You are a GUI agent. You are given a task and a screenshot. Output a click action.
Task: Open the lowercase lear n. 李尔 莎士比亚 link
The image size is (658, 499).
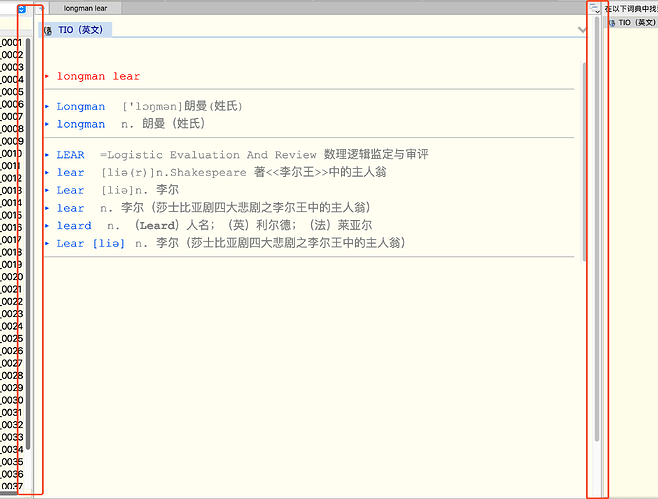[x=70, y=208]
